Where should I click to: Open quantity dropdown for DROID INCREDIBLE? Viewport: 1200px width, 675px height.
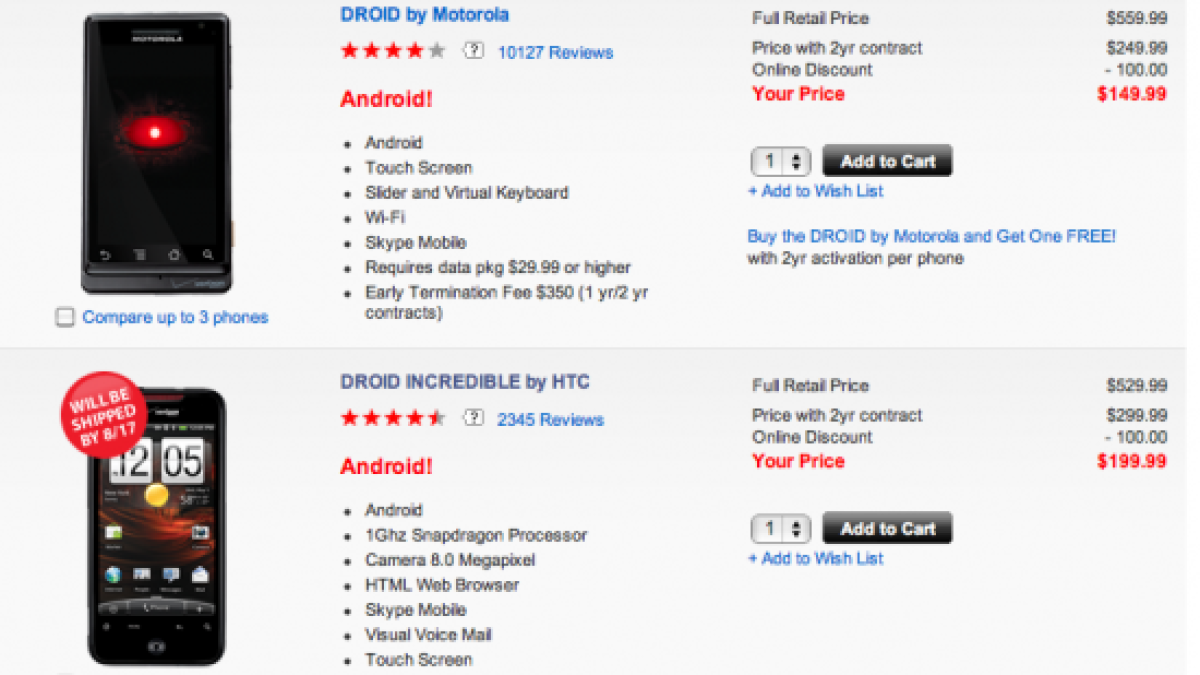coord(781,529)
